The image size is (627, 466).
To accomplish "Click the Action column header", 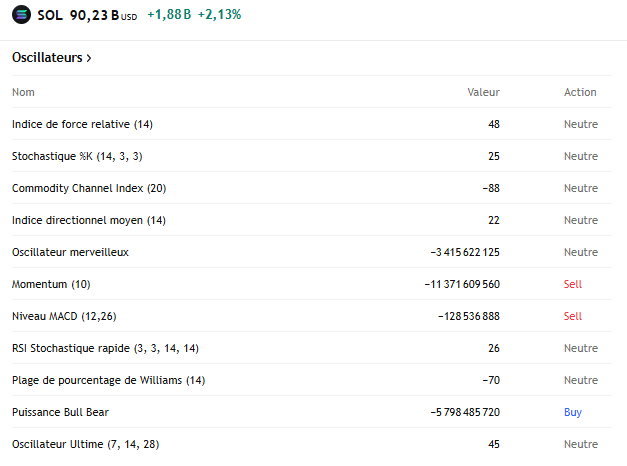I will 580,92.
